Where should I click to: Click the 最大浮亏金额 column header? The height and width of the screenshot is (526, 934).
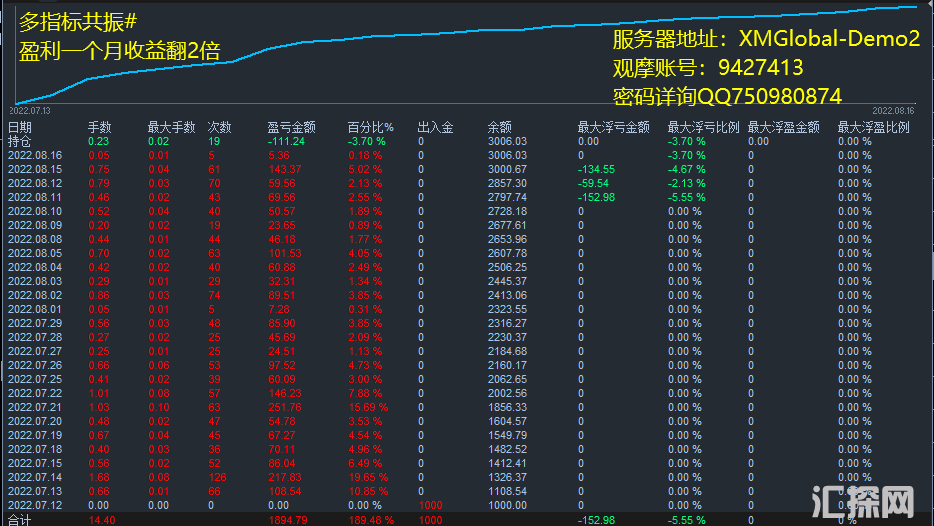click(613, 128)
